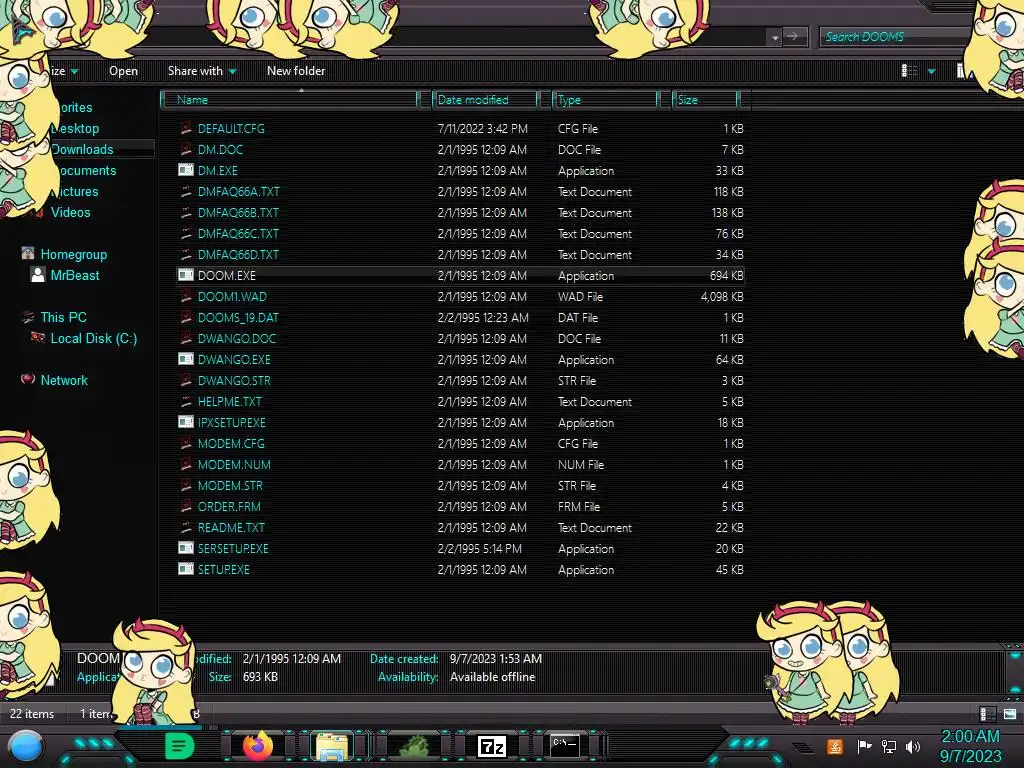Select the DMFAQ66B.TXT file
This screenshot has height=768, width=1024.
click(x=238, y=212)
